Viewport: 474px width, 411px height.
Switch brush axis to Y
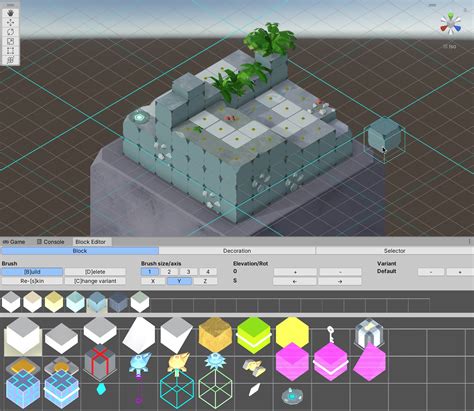click(179, 281)
